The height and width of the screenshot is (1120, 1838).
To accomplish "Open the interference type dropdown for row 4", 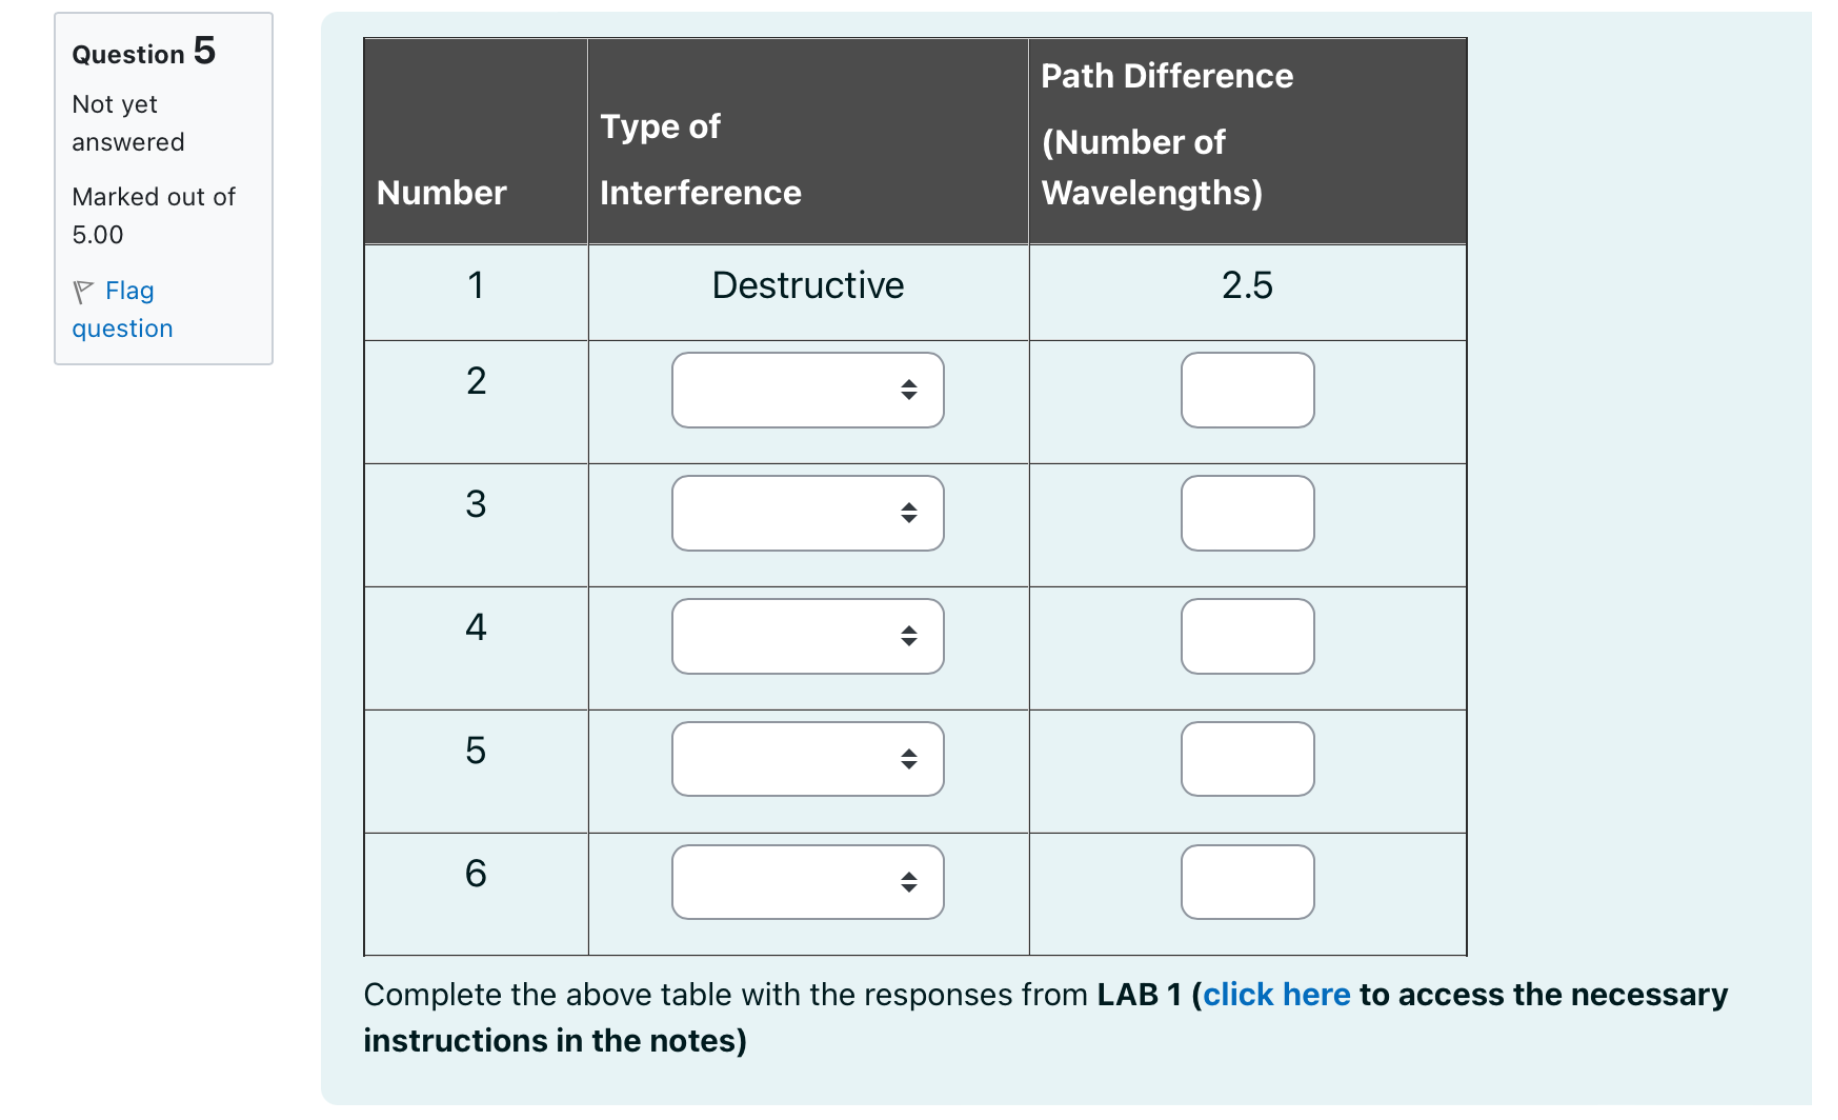I will tap(806, 636).
